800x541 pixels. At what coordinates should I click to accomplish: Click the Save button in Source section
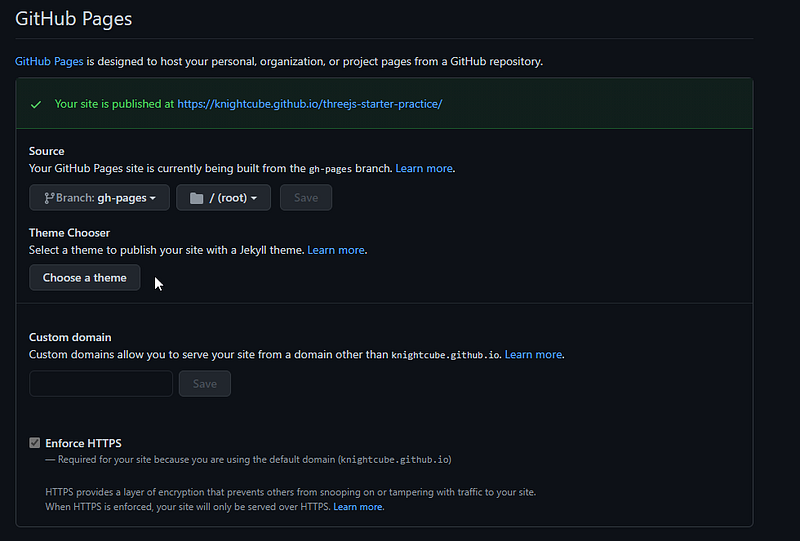pyautogui.click(x=306, y=198)
